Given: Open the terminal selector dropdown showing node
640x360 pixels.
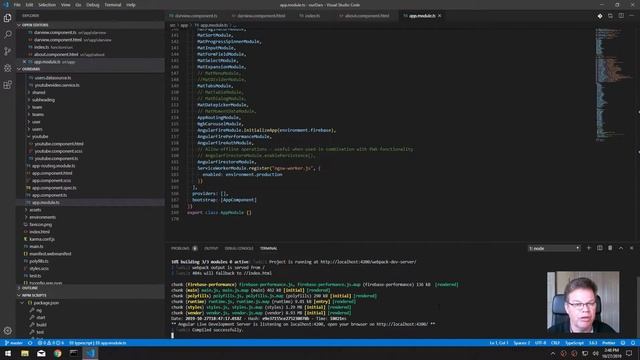Looking at the screenshot, I should pos(554,248).
